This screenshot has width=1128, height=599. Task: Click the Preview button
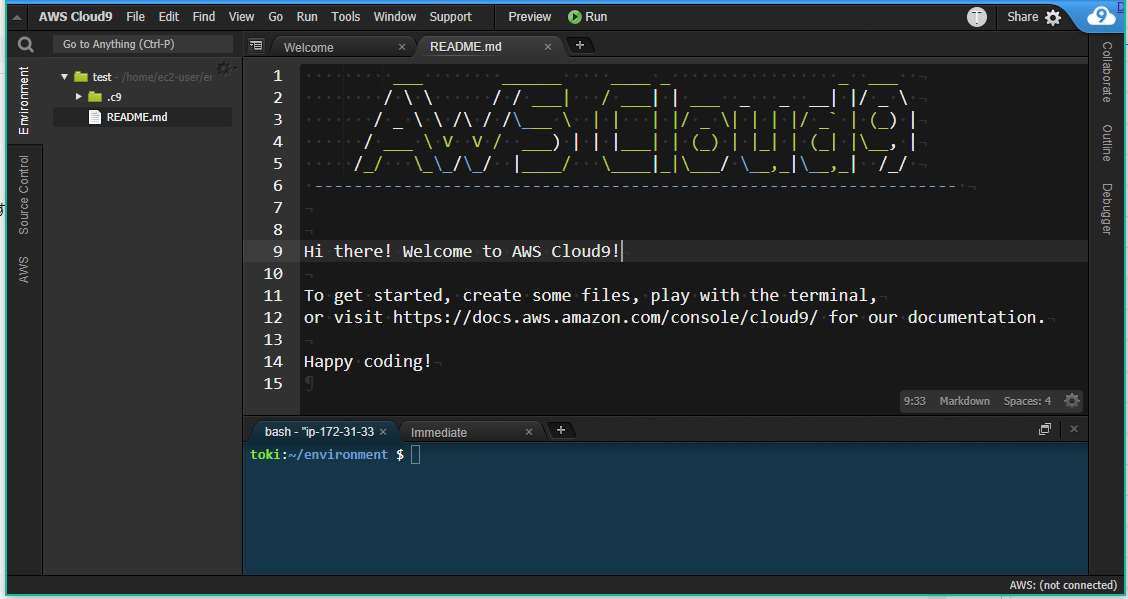[529, 17]
